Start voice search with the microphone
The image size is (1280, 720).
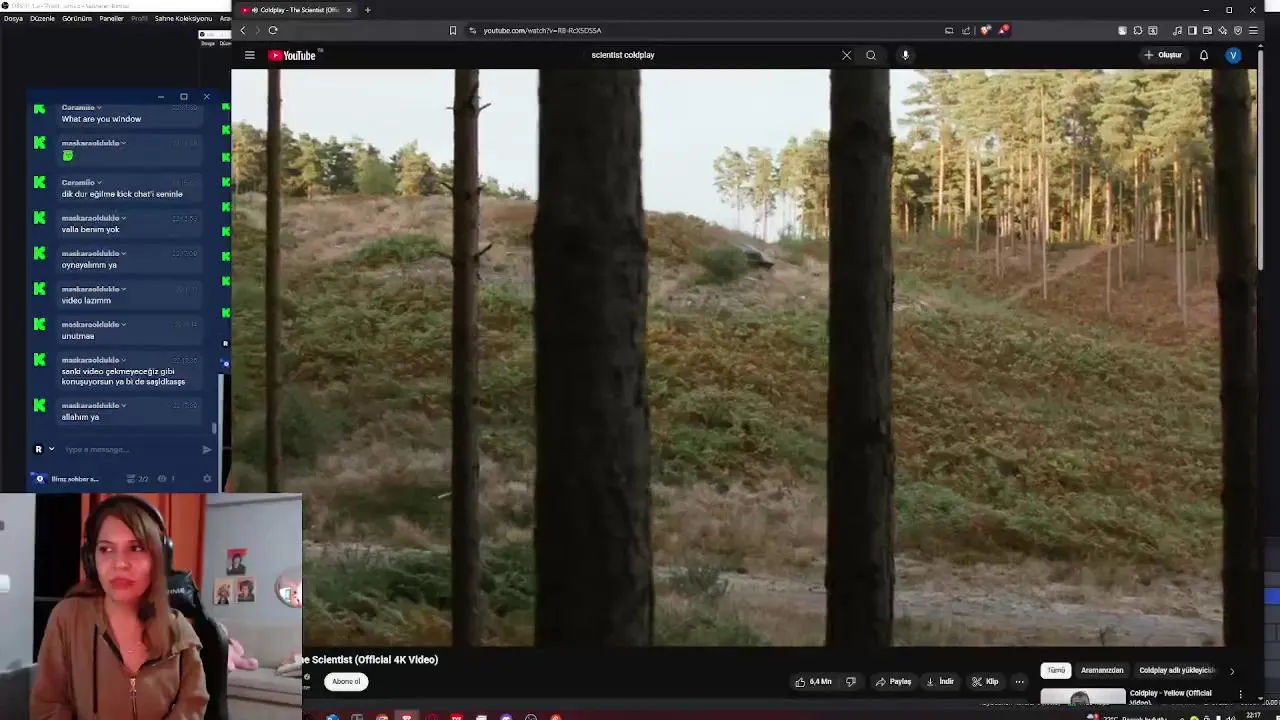tap(905, 55)
